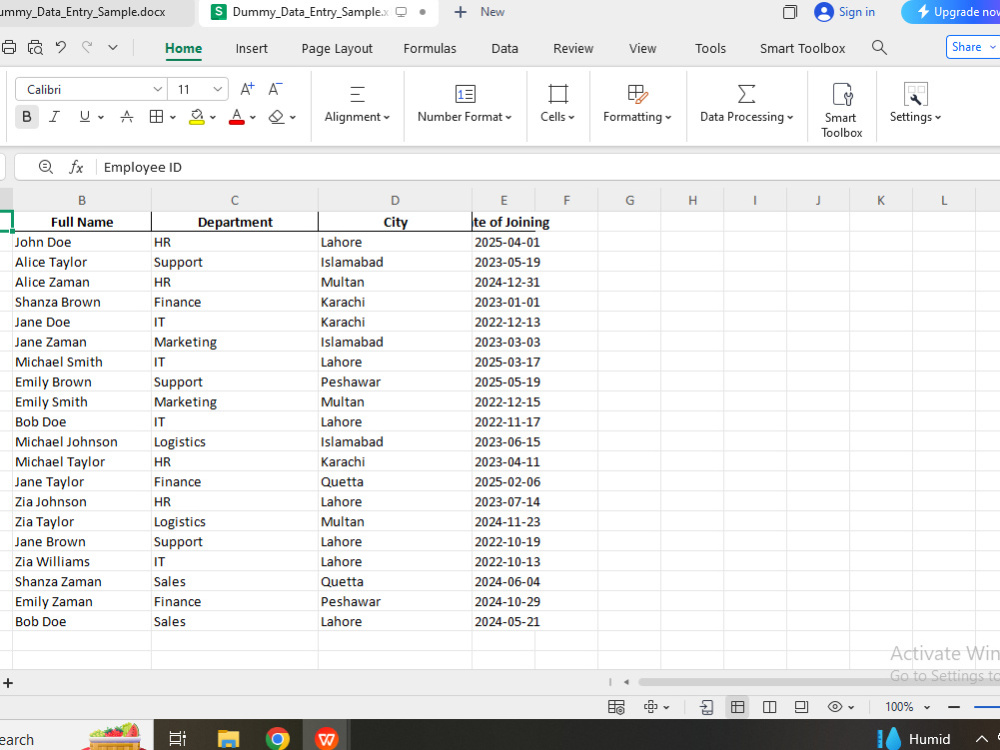Open fill color dropdown arrow
Screen dimensions: 1000x750
tap(213, 117)
